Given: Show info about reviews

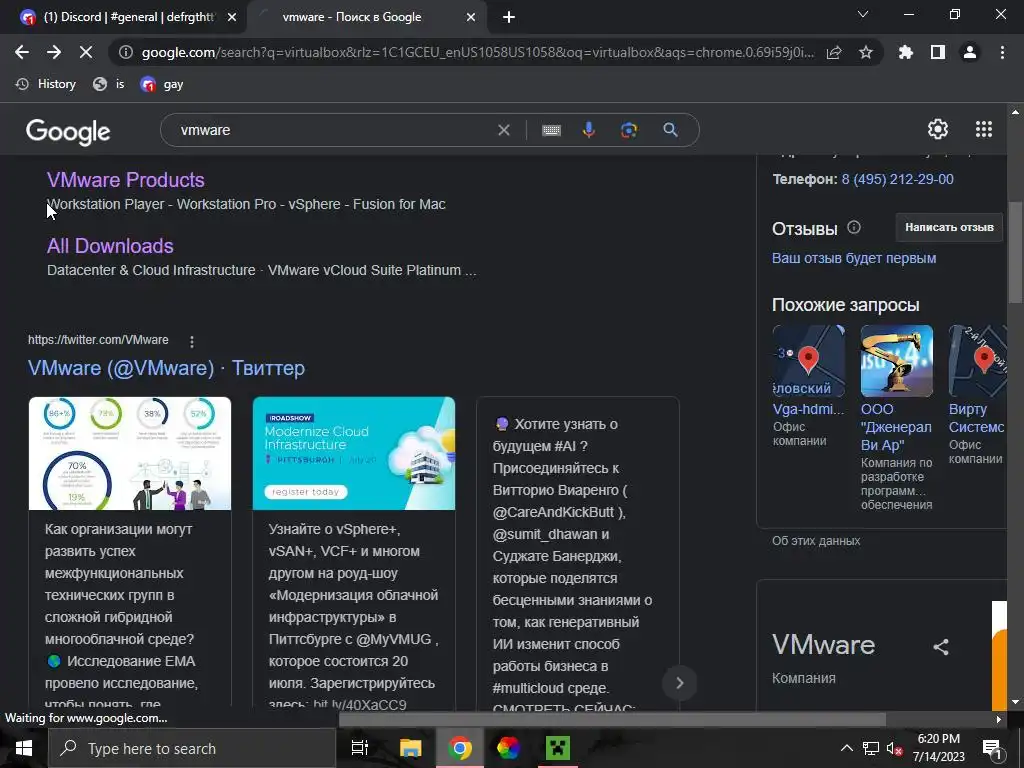Looking at the screenshot, I should pyautogui.click(x=854, y=227).
